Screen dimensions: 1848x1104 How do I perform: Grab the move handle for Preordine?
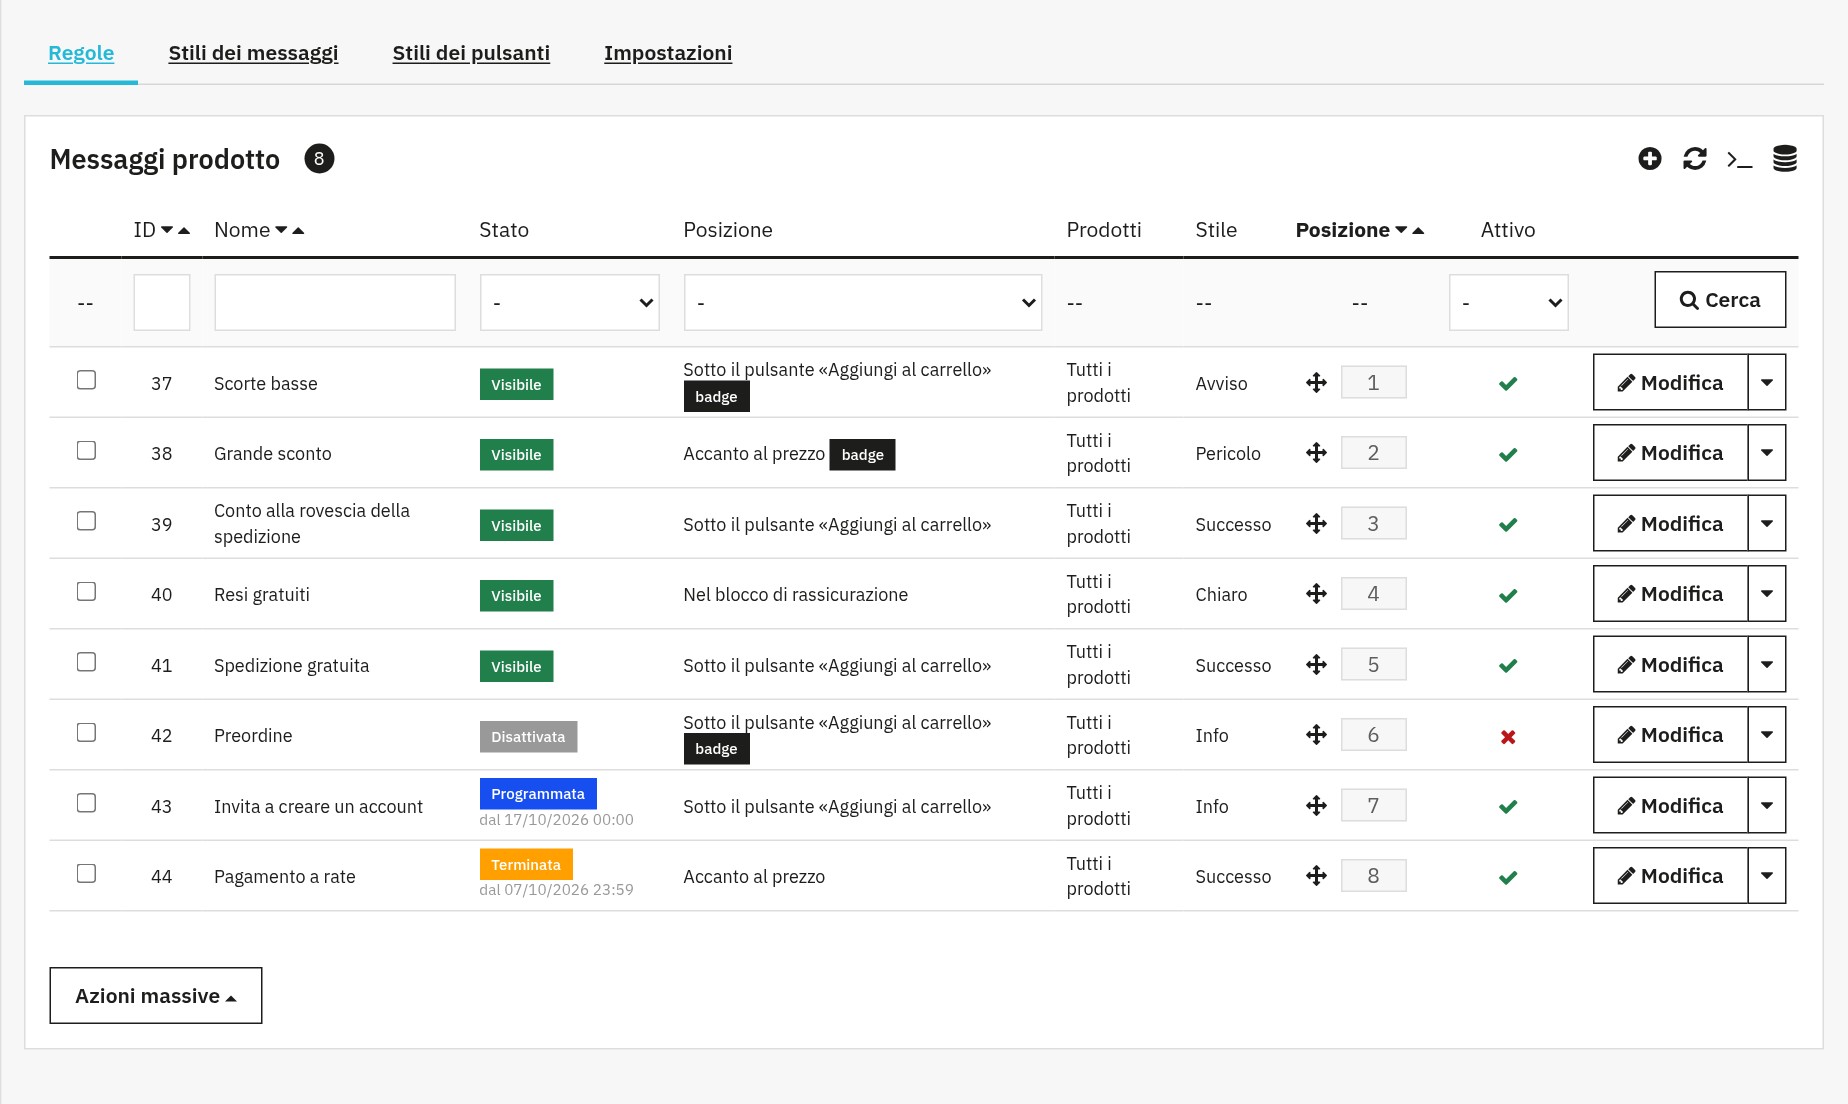pyautogui.click(x=1316, y=735)
